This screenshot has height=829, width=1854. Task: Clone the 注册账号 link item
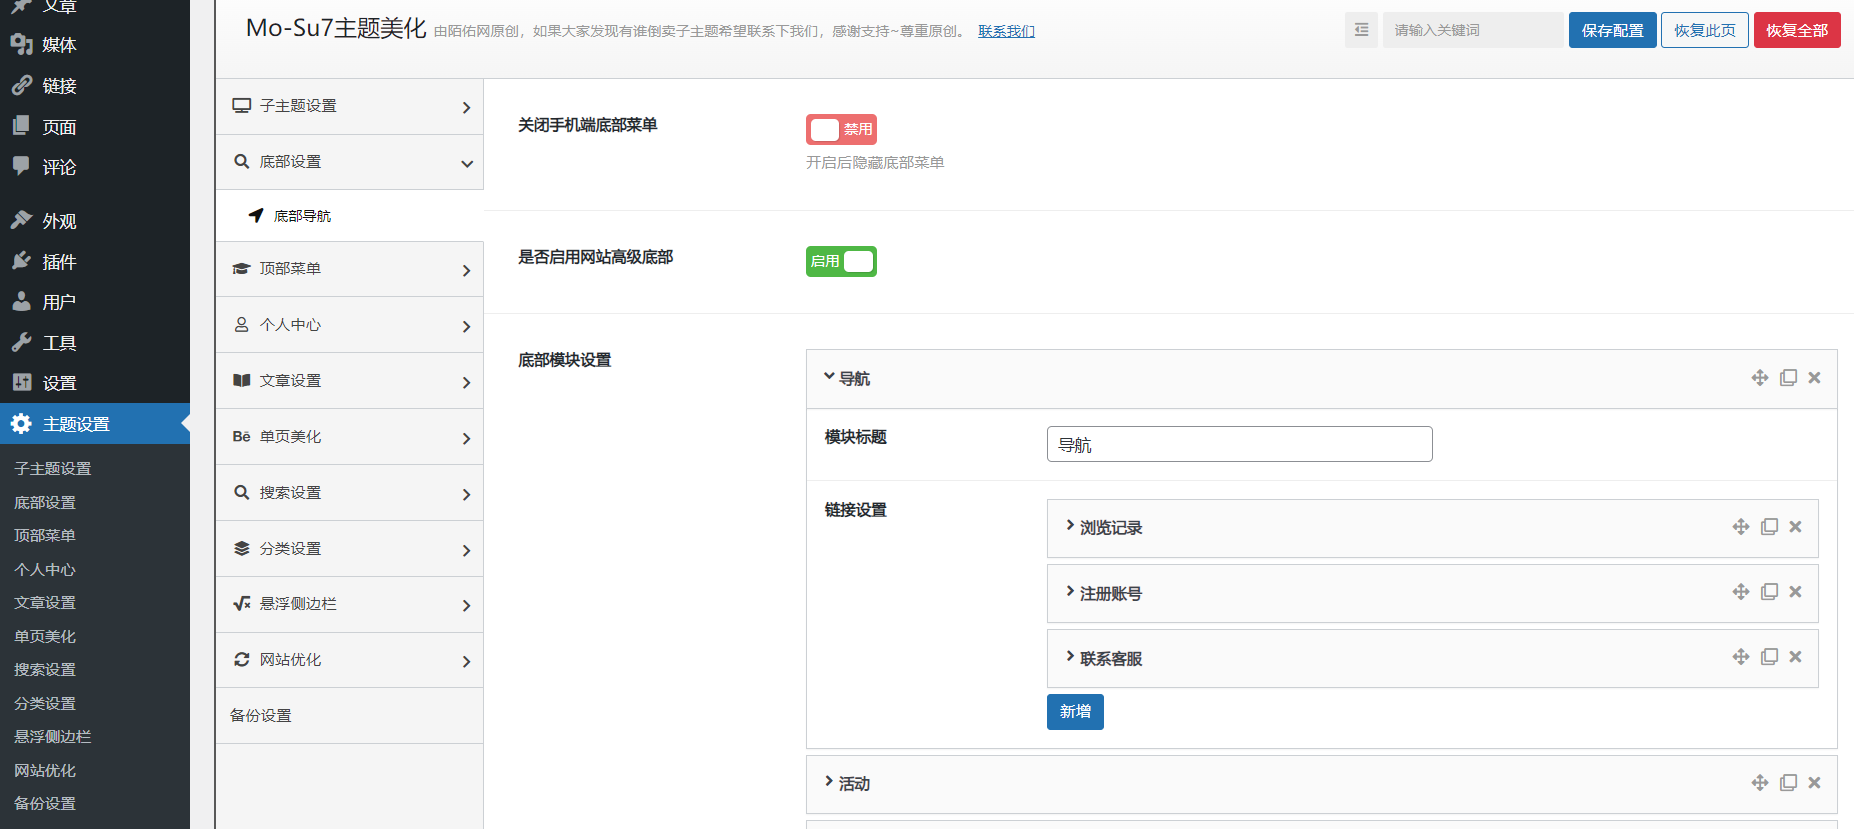[x=1769, y=592]
